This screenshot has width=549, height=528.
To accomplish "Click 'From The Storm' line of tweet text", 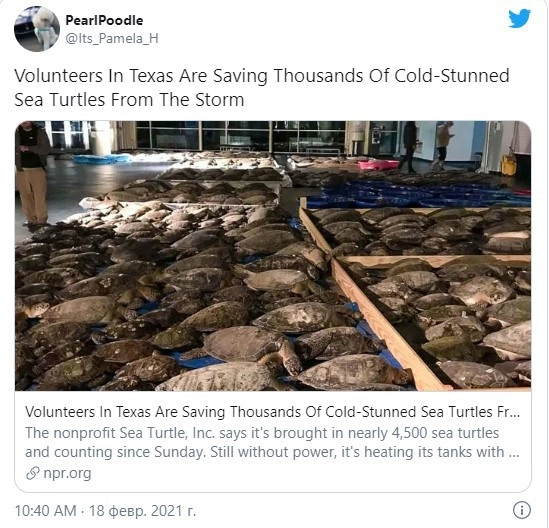I will 176,99.
